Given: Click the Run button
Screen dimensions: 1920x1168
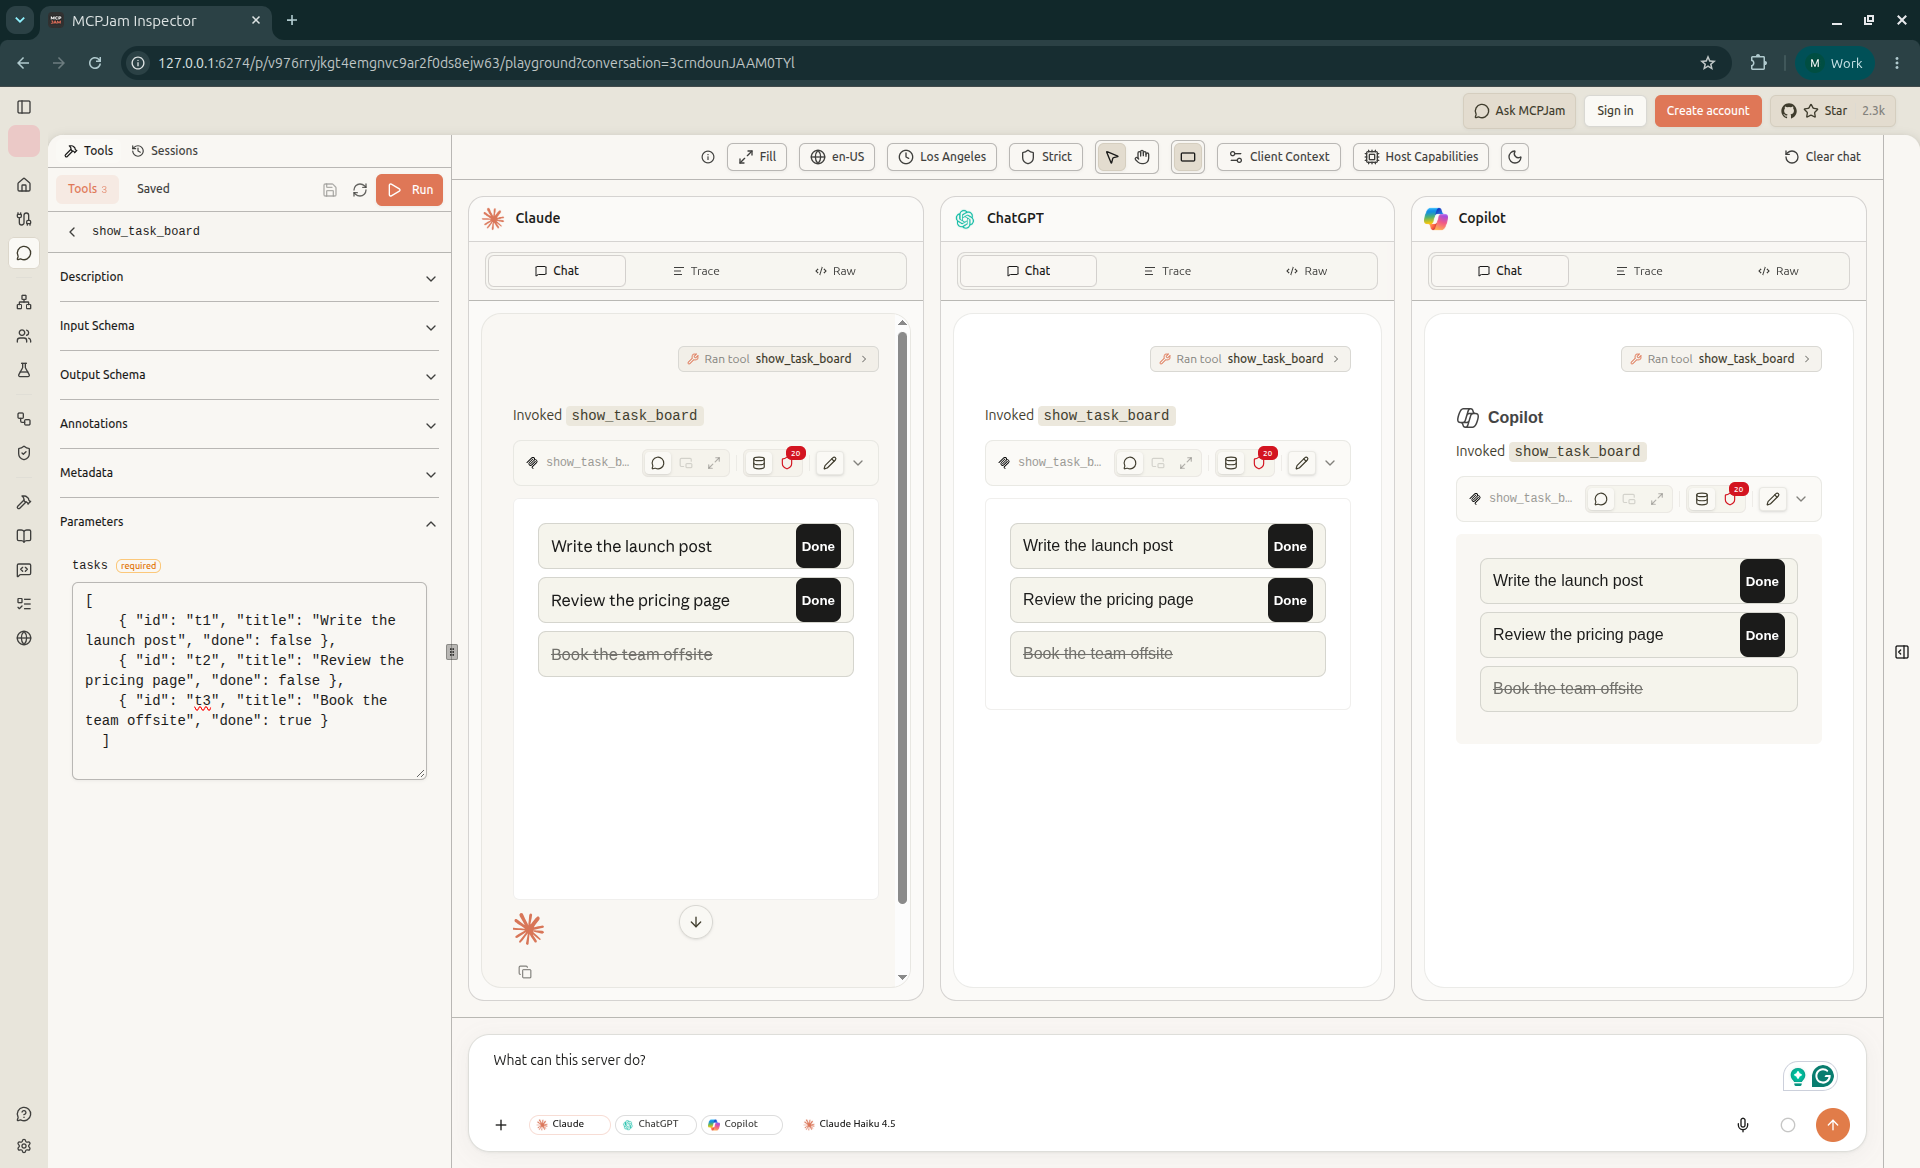Looking at the screenshot, I should [x=409, y=190].
